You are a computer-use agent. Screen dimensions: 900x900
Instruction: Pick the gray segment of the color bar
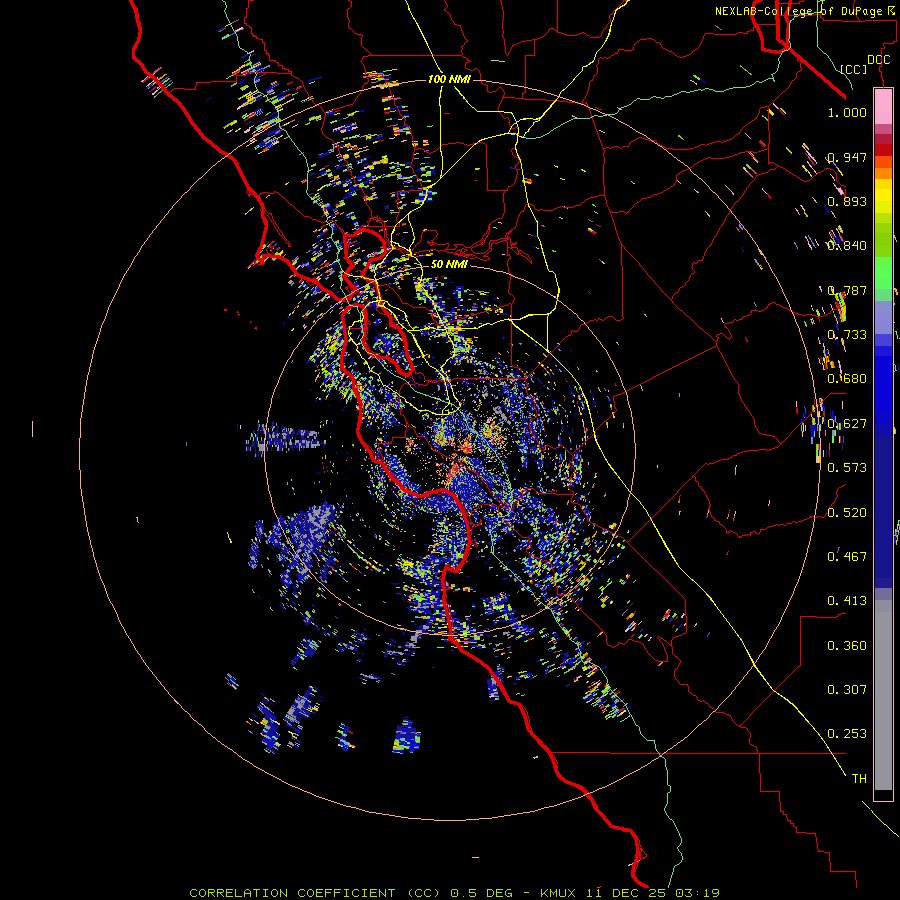883,695
